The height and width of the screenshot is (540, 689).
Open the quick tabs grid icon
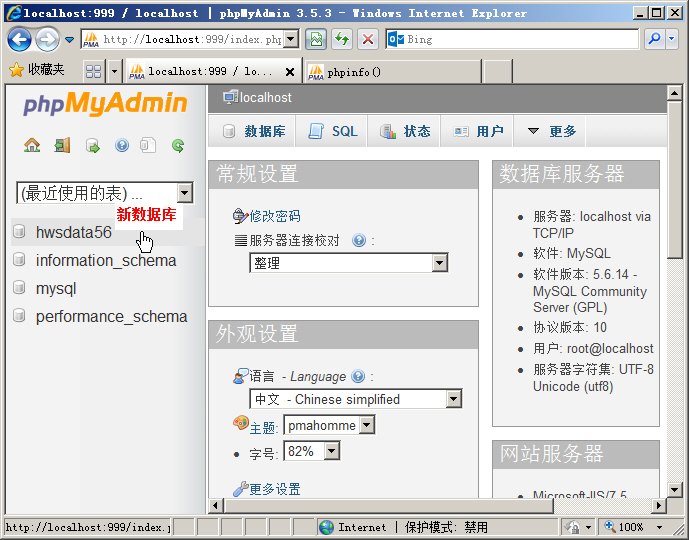click(x=94, y=71)
